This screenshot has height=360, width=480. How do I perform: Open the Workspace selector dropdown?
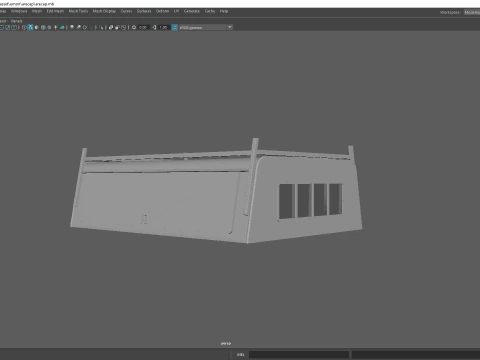click(x=472, y=12)
